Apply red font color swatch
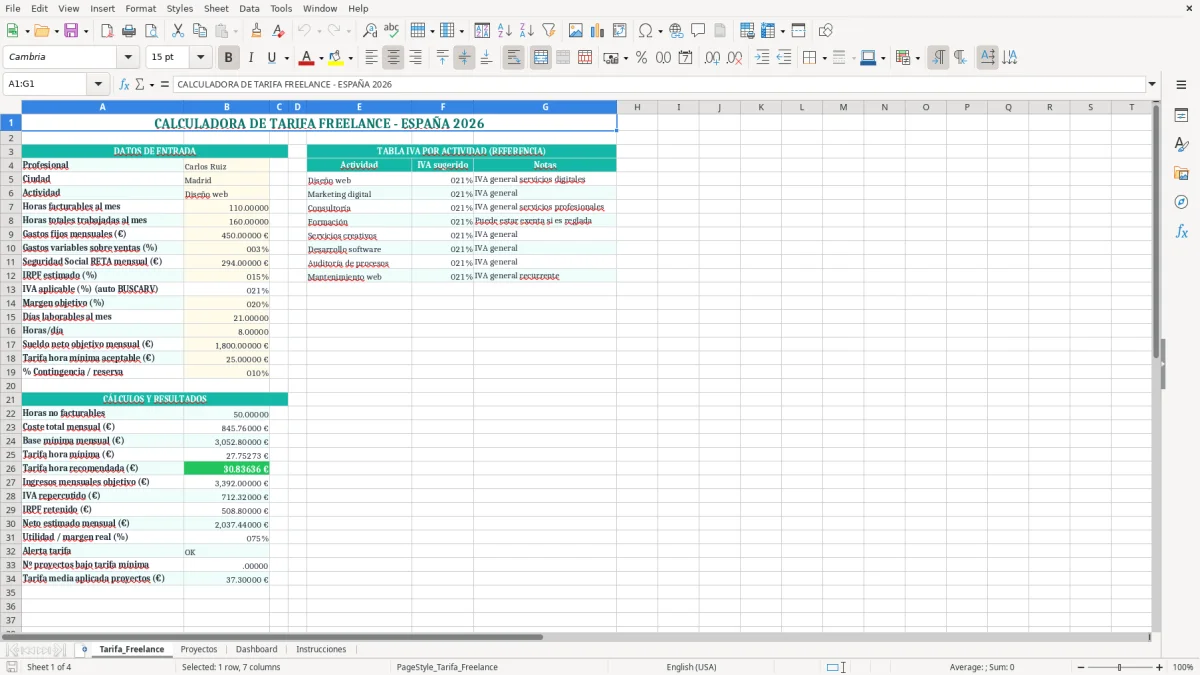The image size is (1200, 675). (306, 58)
